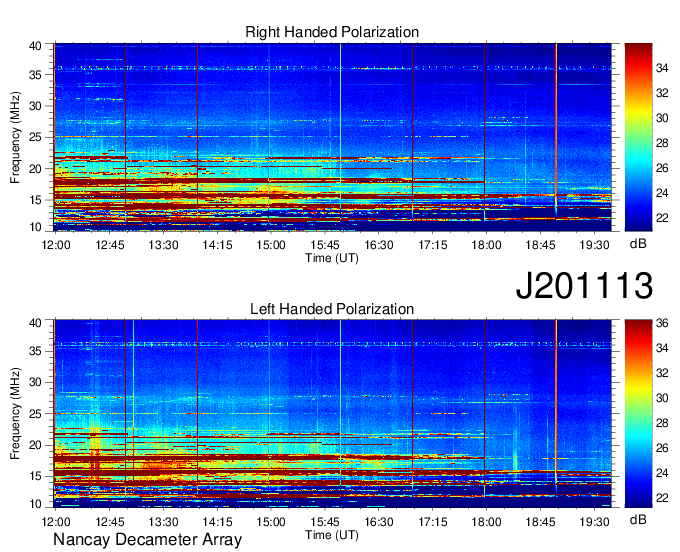This screenshot has height=552, width=680.
Task: Click "Frequency (MHz)" axis label of left-handed plot
Action: pyautogui.click(x=15, y=414)
